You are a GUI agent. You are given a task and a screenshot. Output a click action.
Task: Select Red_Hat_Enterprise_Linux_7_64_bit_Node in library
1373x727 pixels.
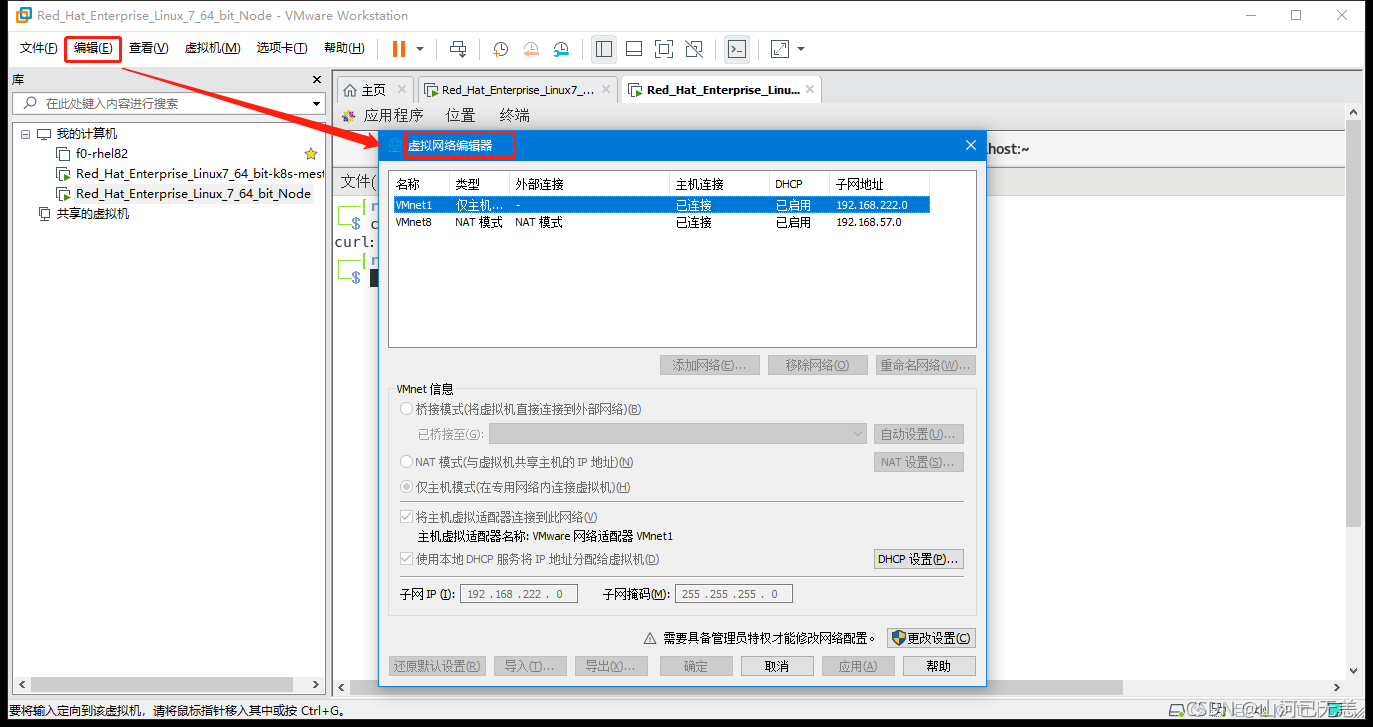(x=184, y=194)
